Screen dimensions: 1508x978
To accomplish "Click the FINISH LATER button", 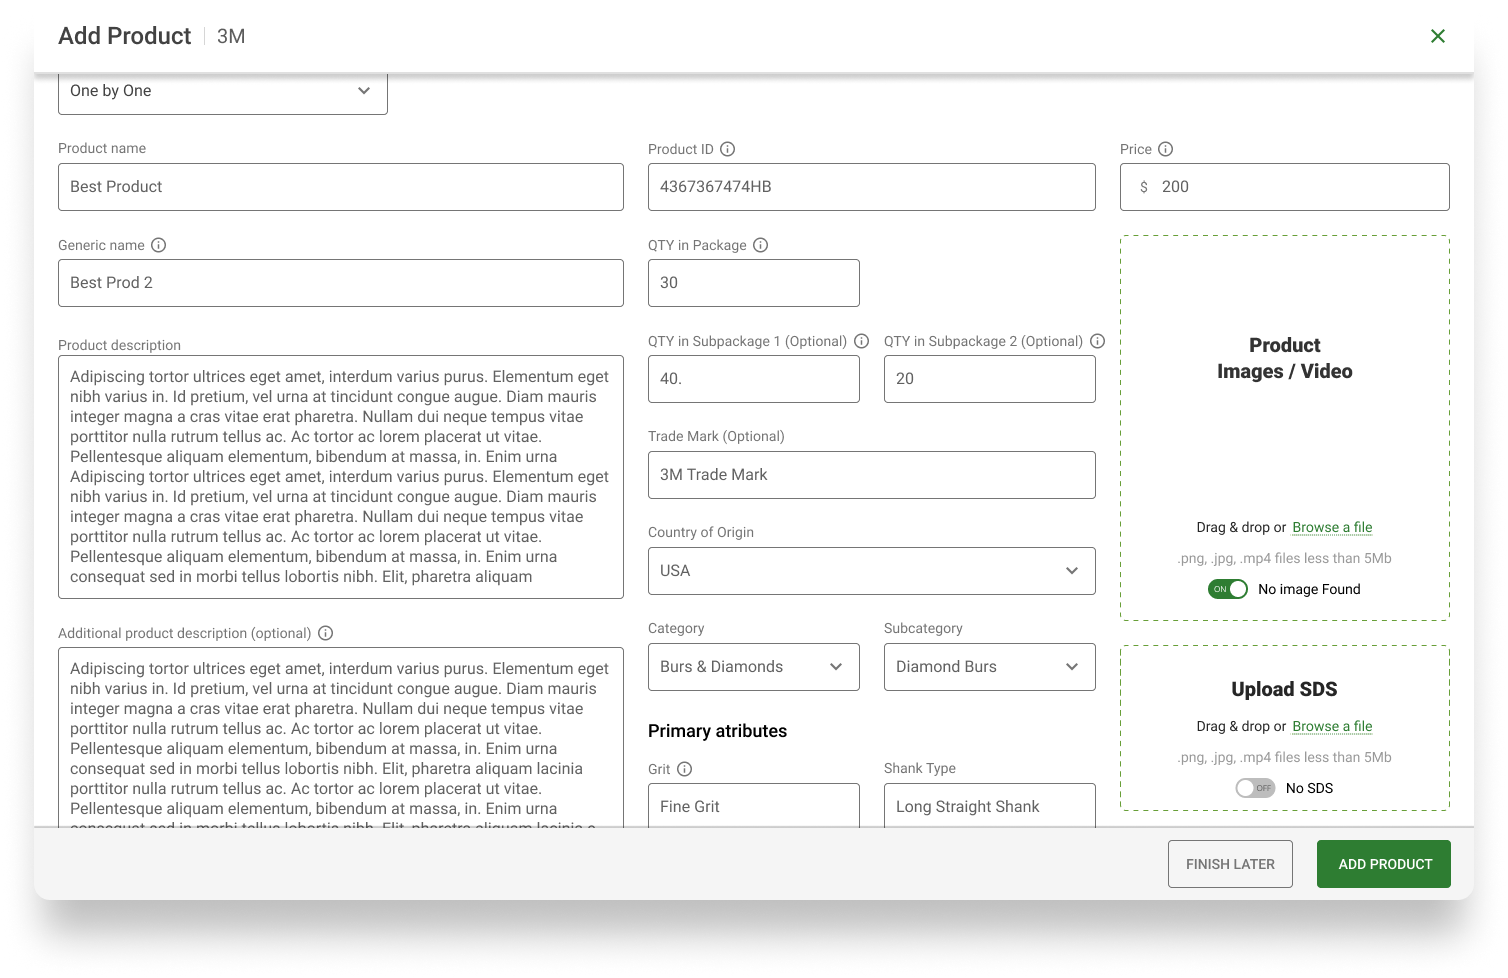I will [x=1230, y=864].
